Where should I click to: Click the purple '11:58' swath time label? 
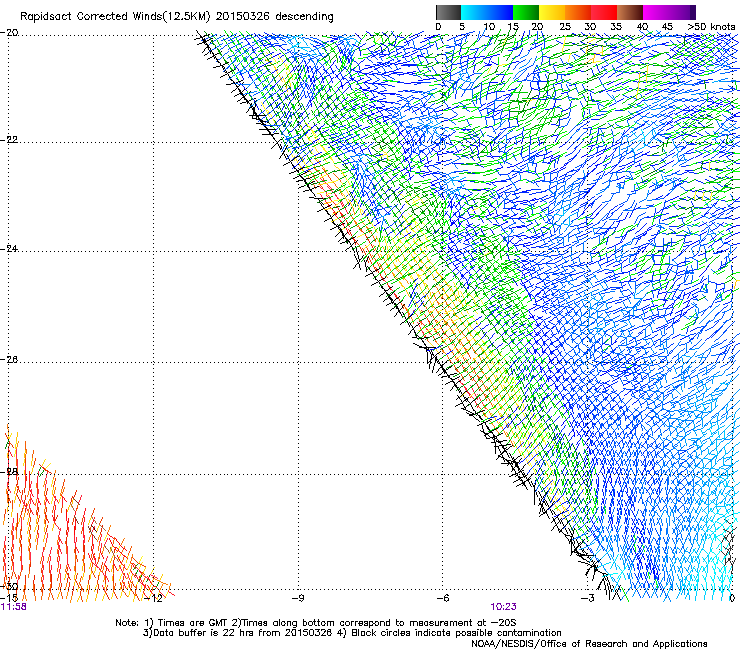[x=14, y=607]
